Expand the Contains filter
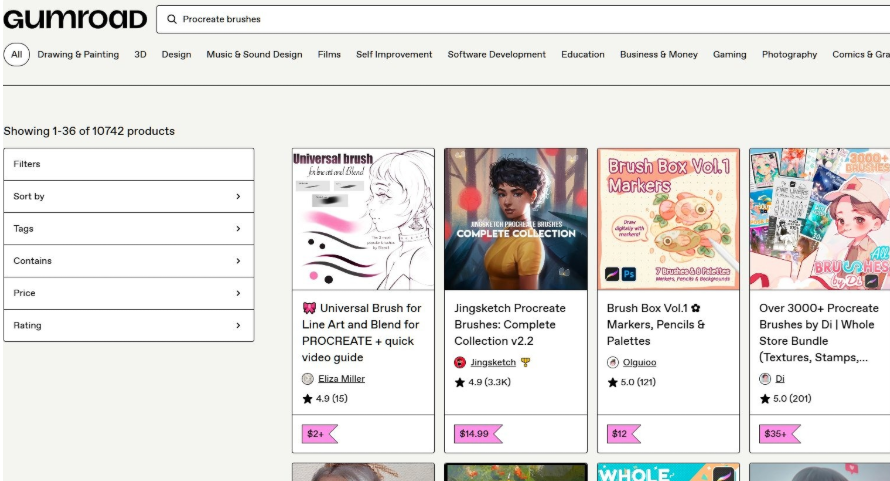Image resolution: width=890 pixels, height=481 pixels. 129,261
